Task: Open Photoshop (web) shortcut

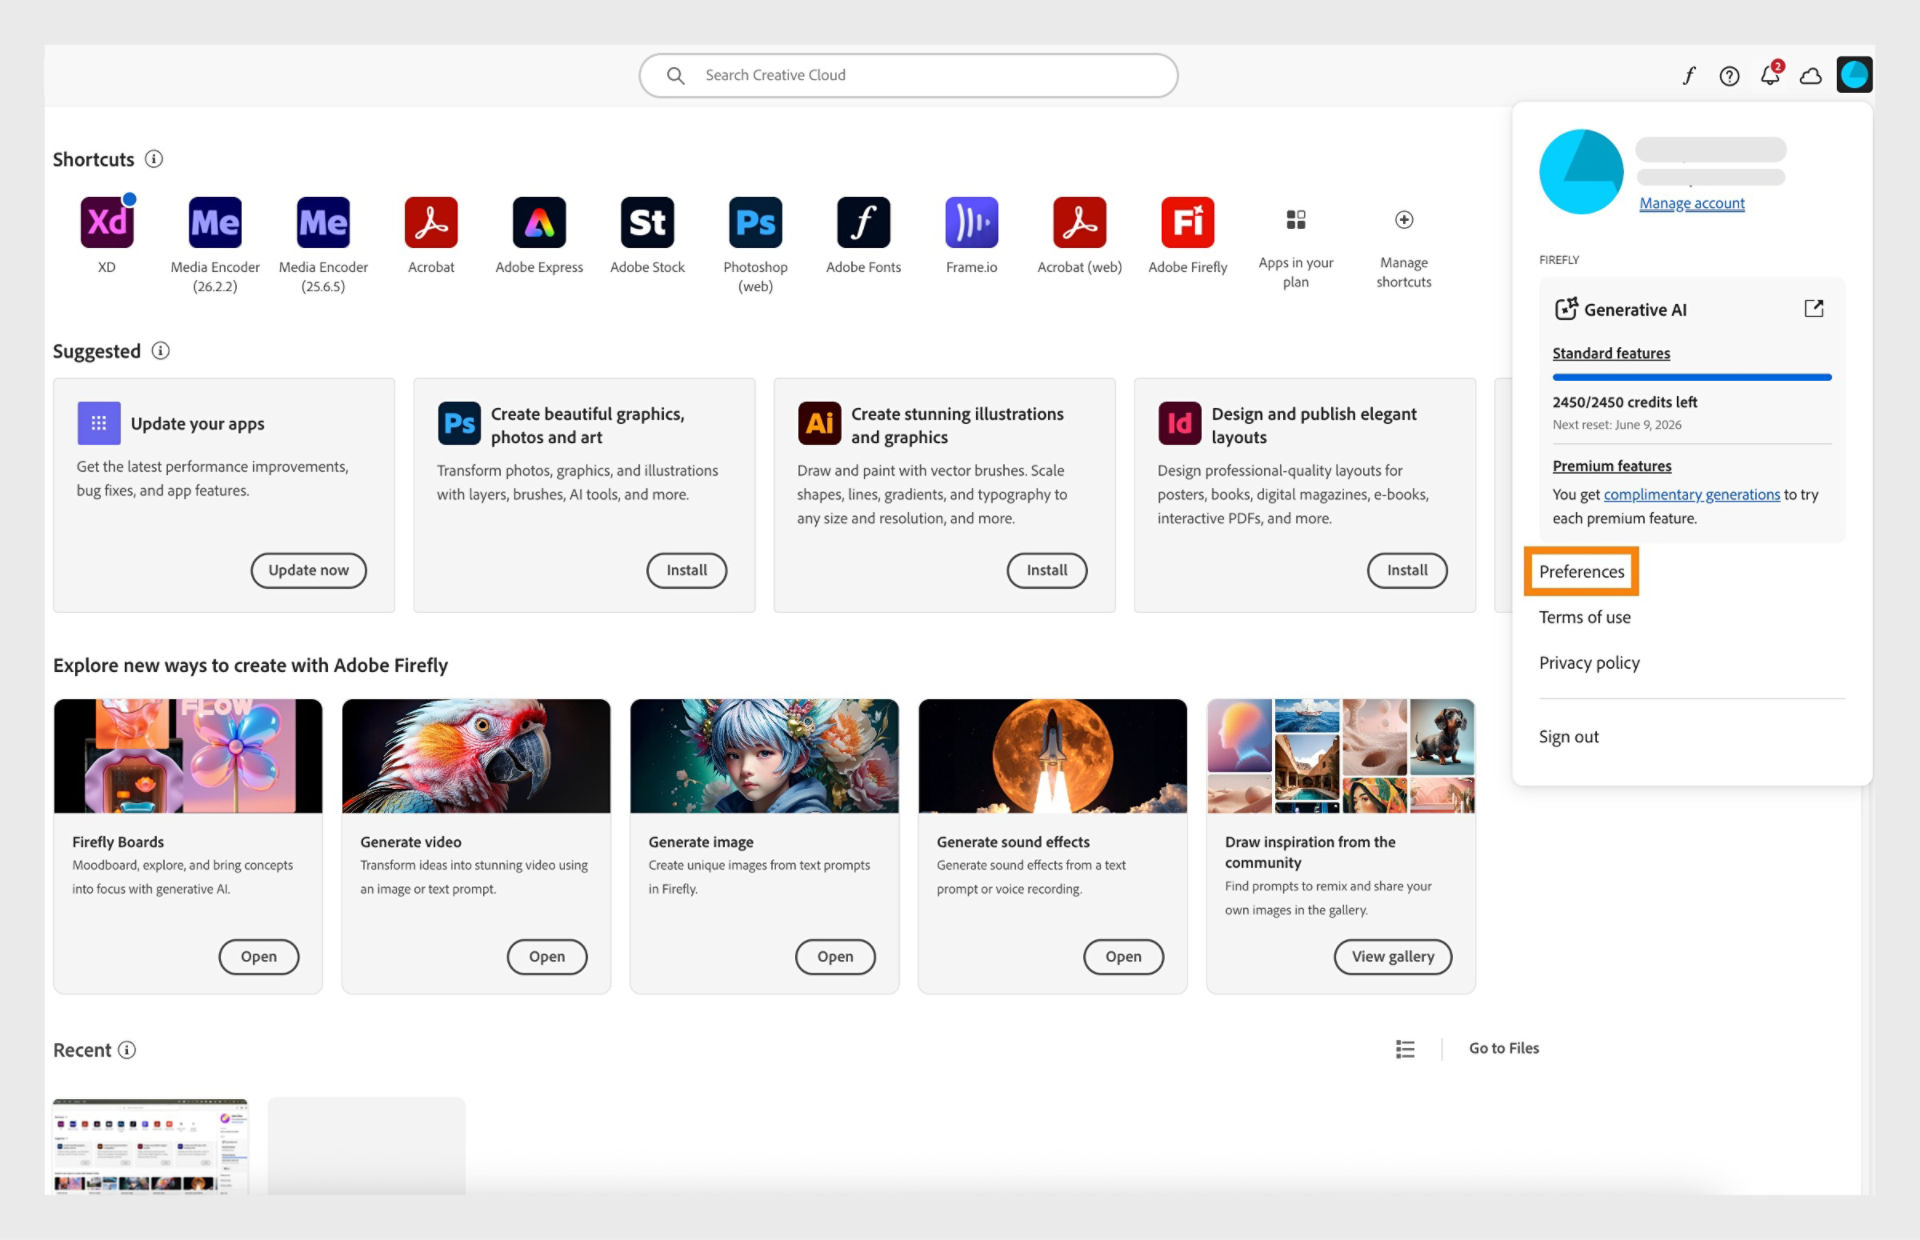Action: tap(755, 222)
